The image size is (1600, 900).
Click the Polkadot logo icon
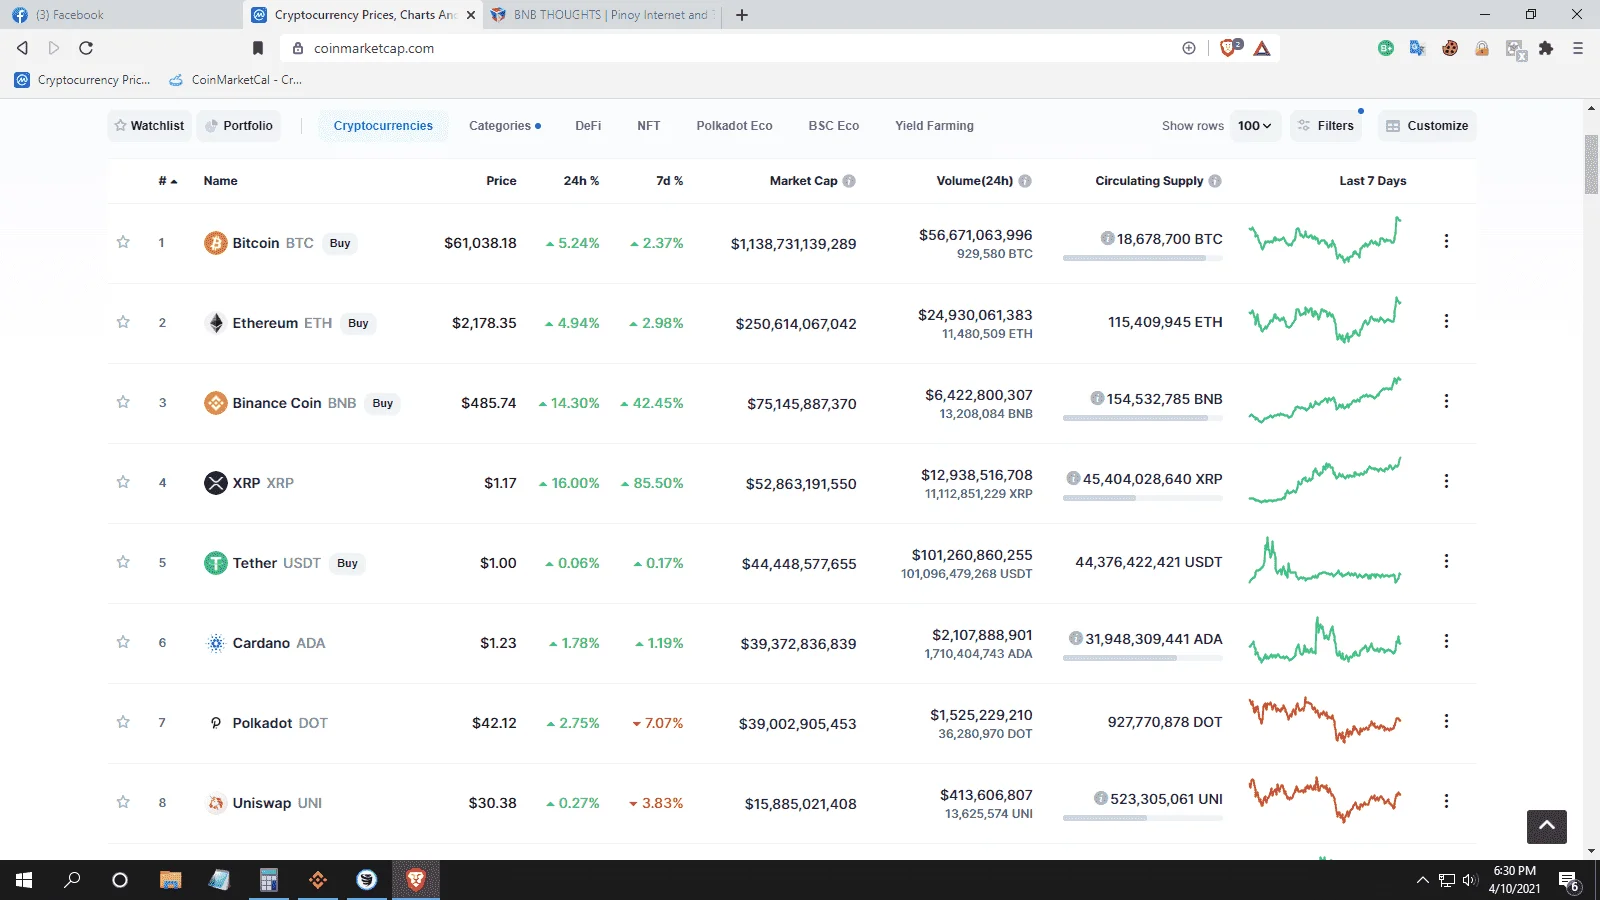pos(216,723)
